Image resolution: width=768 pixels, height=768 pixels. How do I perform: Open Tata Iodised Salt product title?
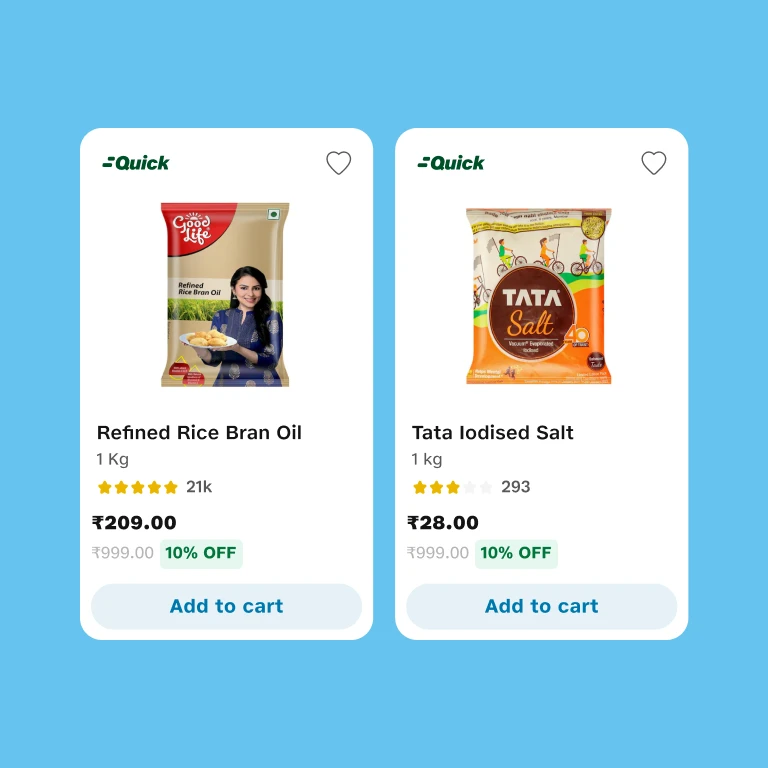click(492, 432)
